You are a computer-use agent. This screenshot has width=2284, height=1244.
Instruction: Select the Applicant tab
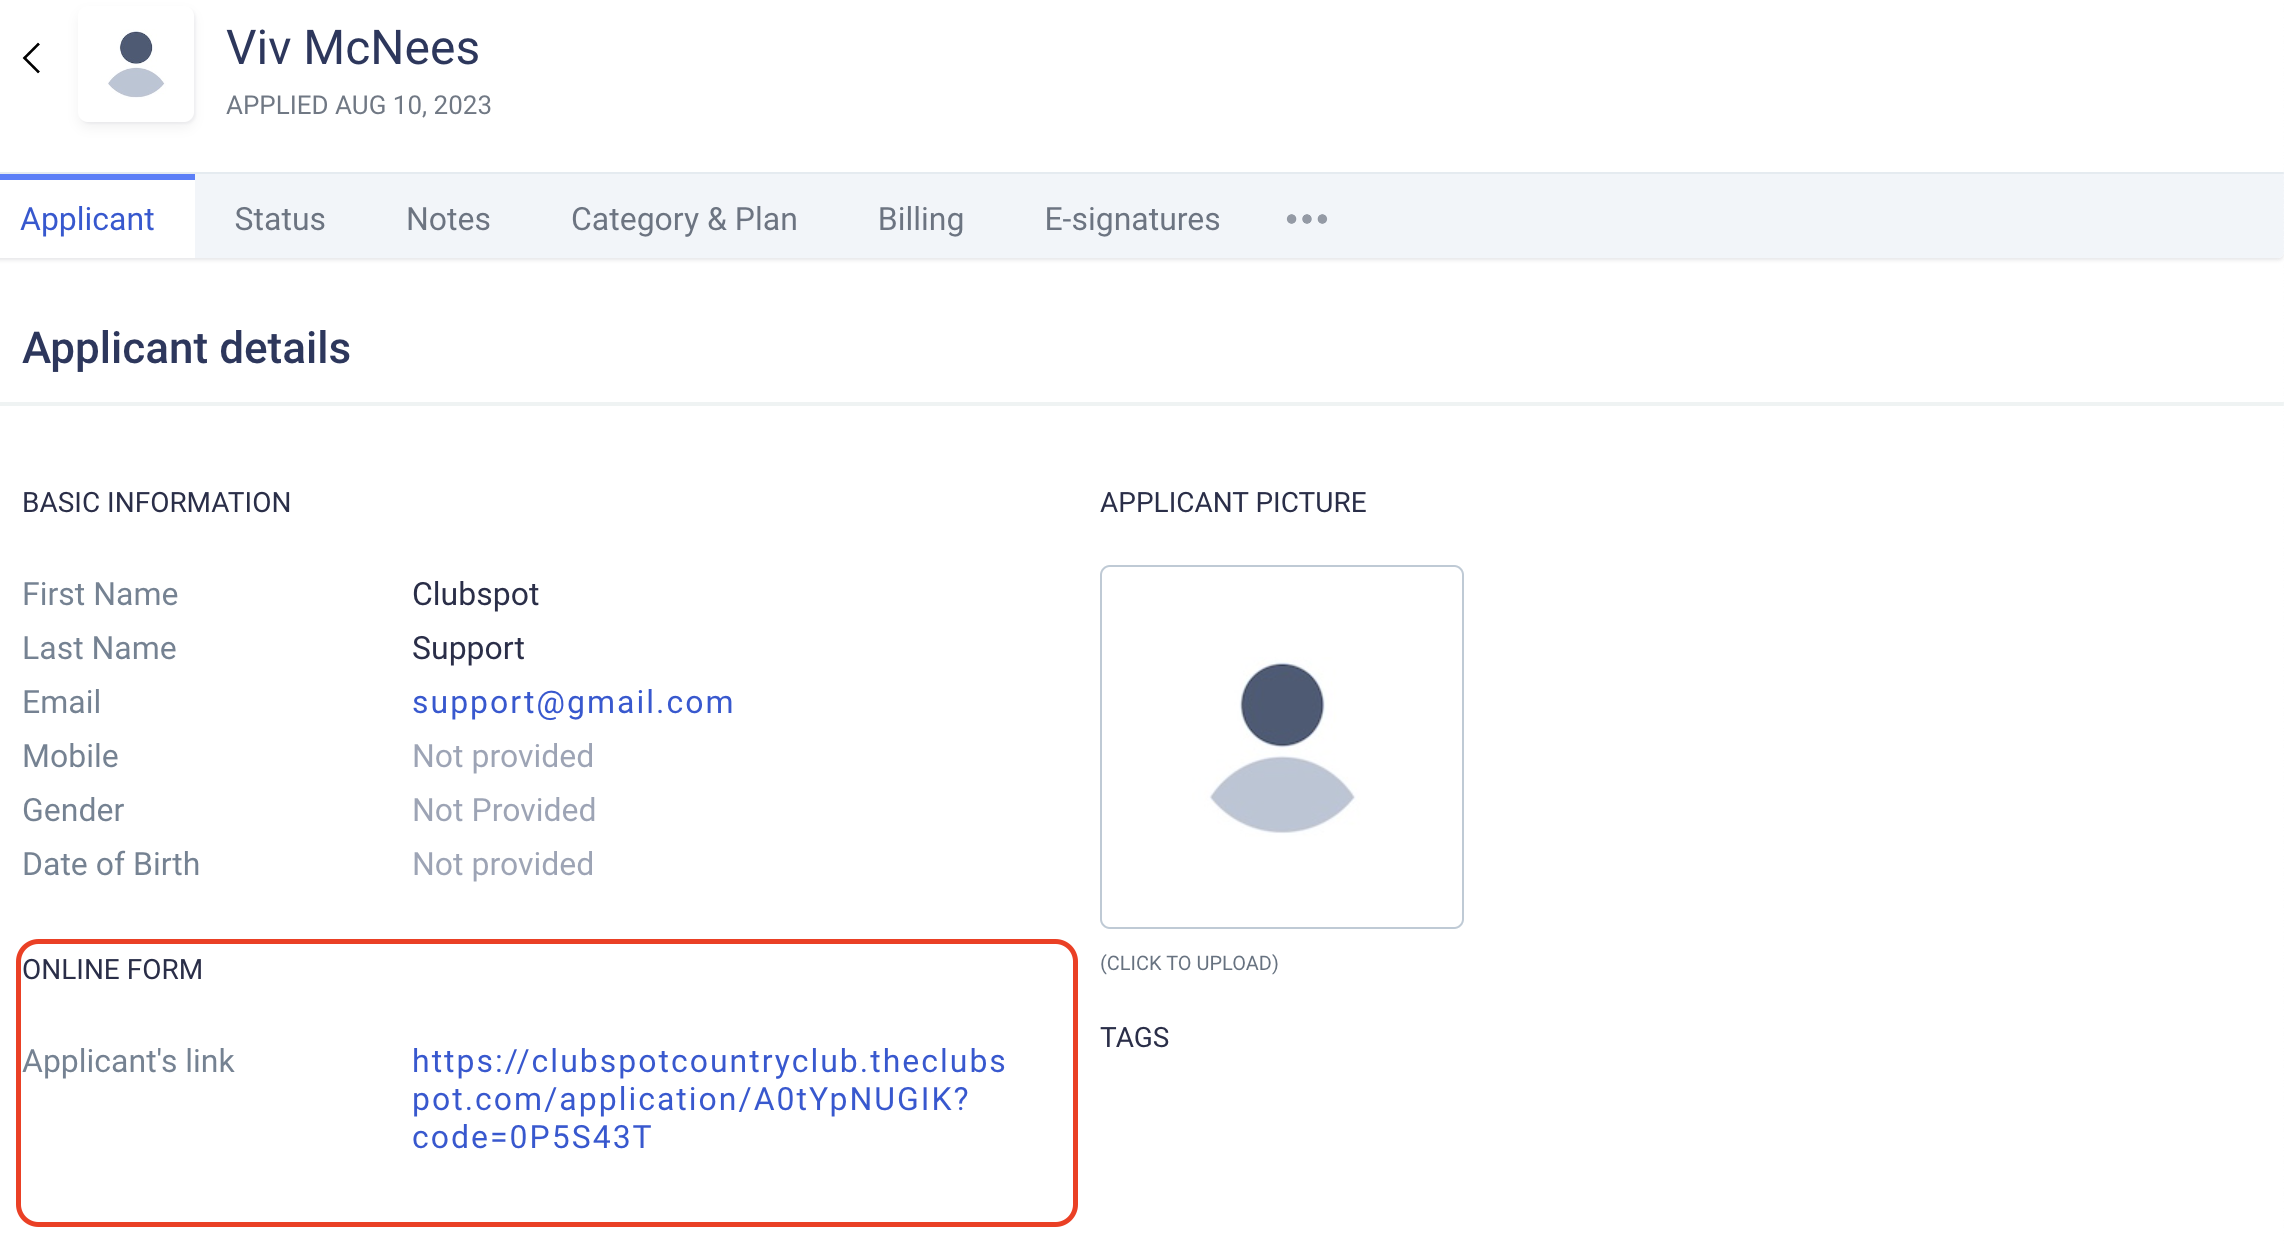87,219
